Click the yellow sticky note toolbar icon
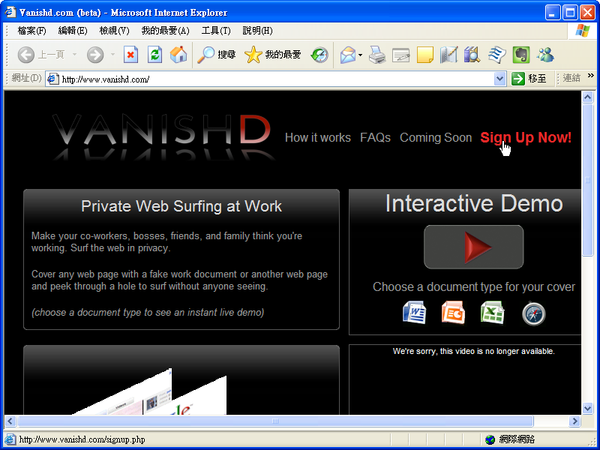This screenshot has width=600, height=450. click(x=425, y=55)
